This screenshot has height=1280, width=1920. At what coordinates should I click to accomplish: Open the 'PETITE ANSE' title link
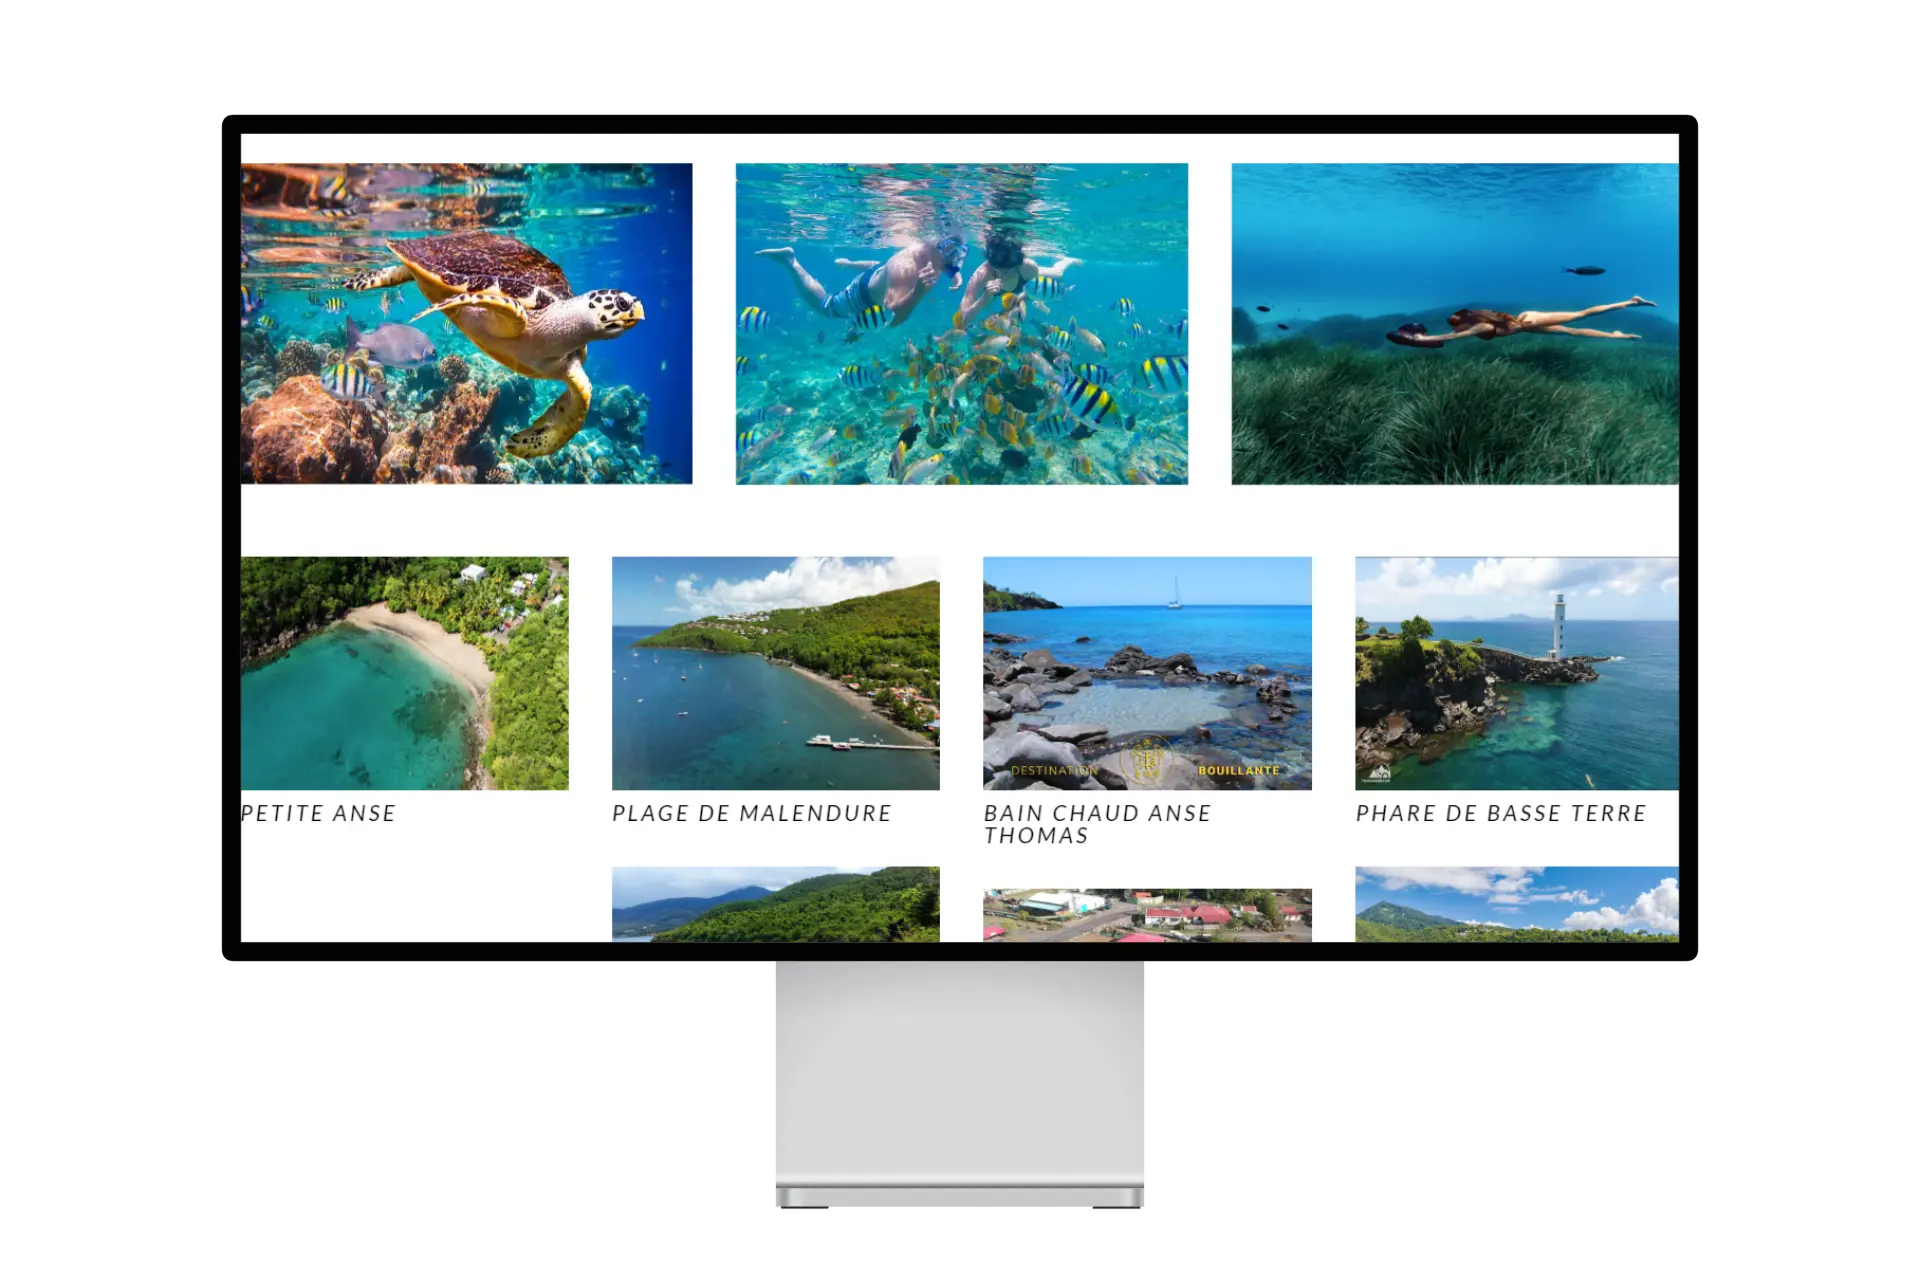click(x=318, y=814)
